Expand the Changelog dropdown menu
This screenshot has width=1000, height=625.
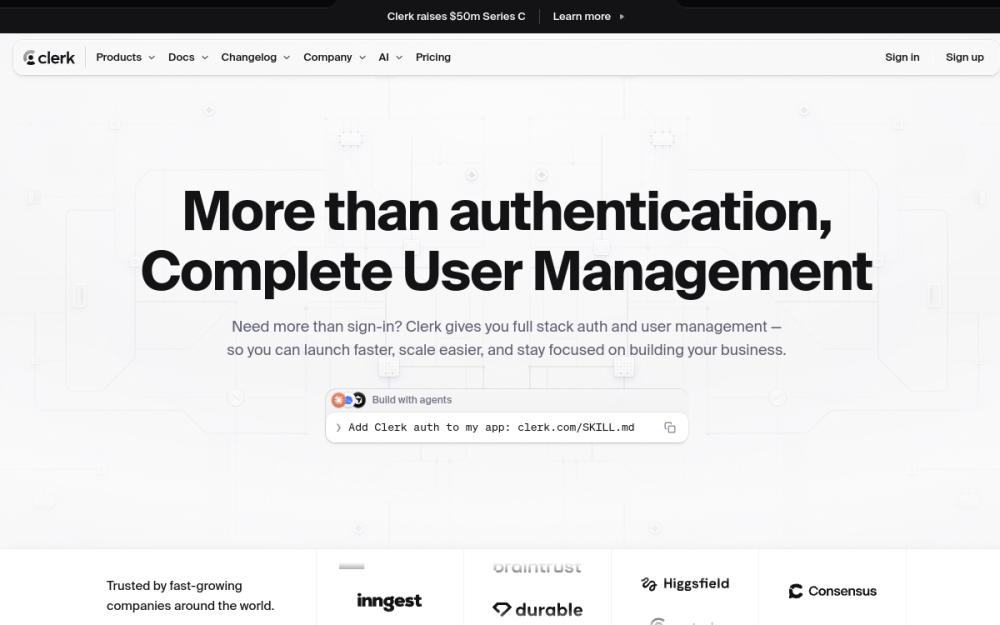pos(256,57)
